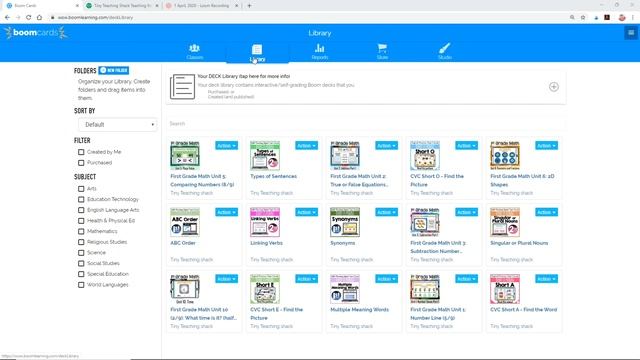Open Chrome three-dot menu
The height and width of the screenshot is (360, 640).
coord(633,18)
